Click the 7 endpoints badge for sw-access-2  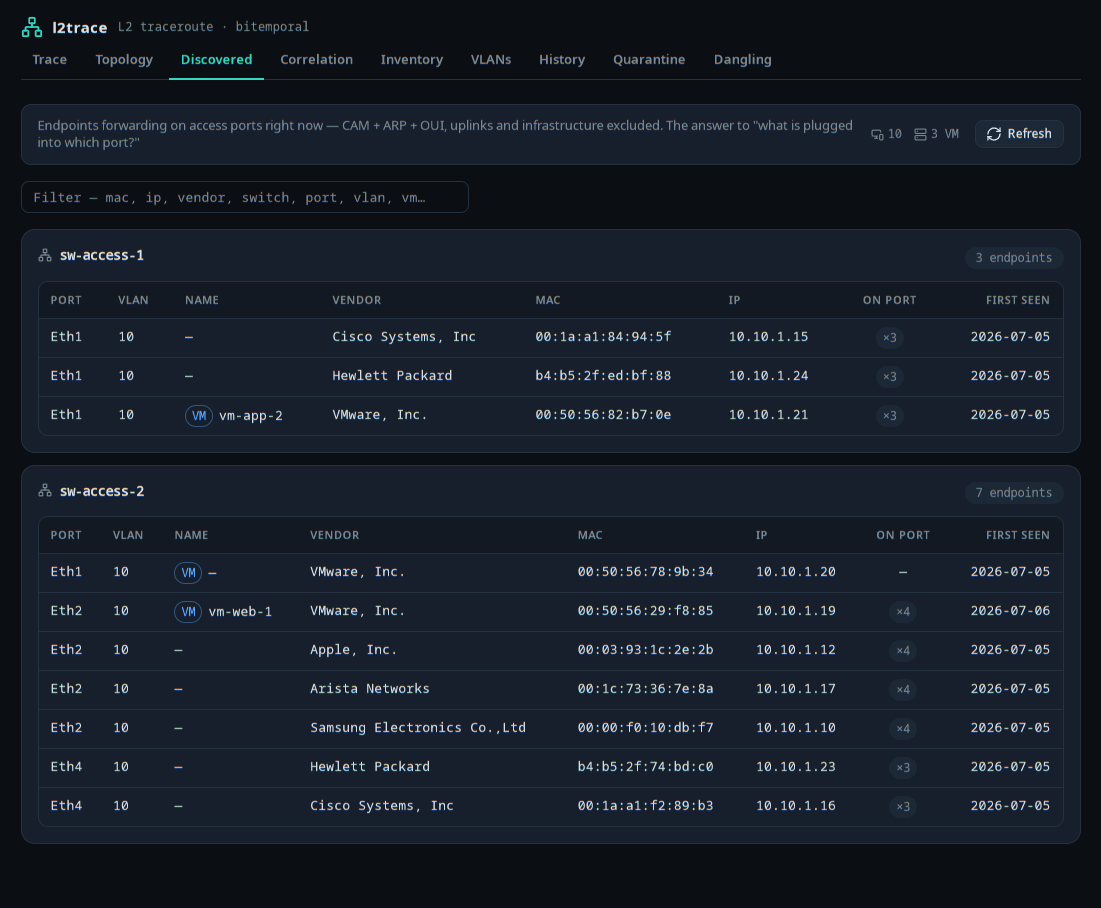[1013, 493]
